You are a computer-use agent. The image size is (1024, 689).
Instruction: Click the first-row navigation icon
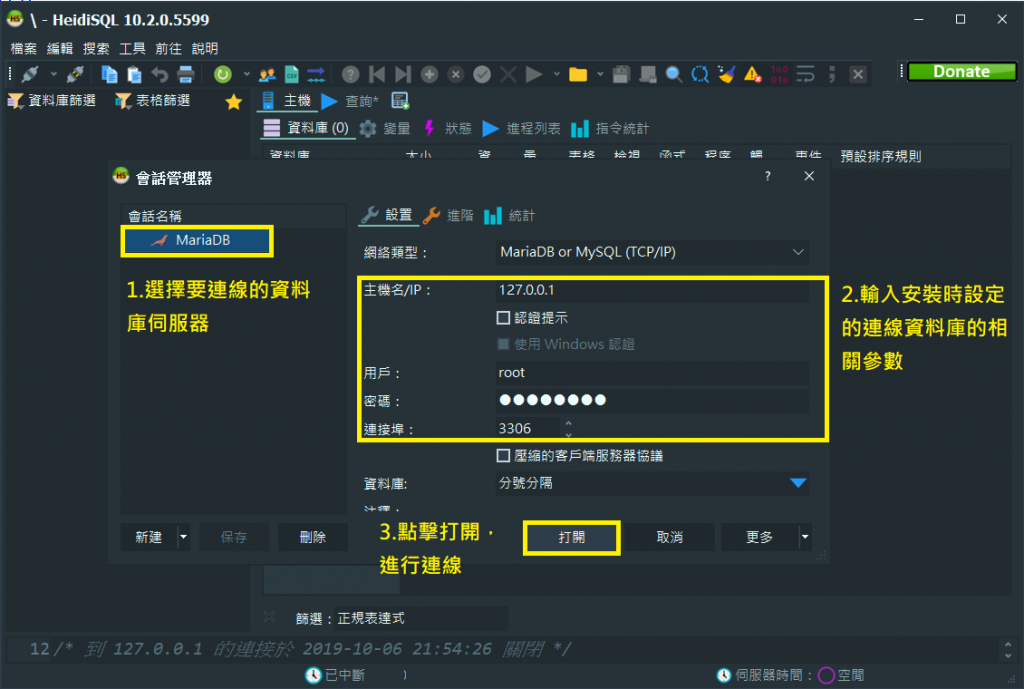click(x=377, y=74)
